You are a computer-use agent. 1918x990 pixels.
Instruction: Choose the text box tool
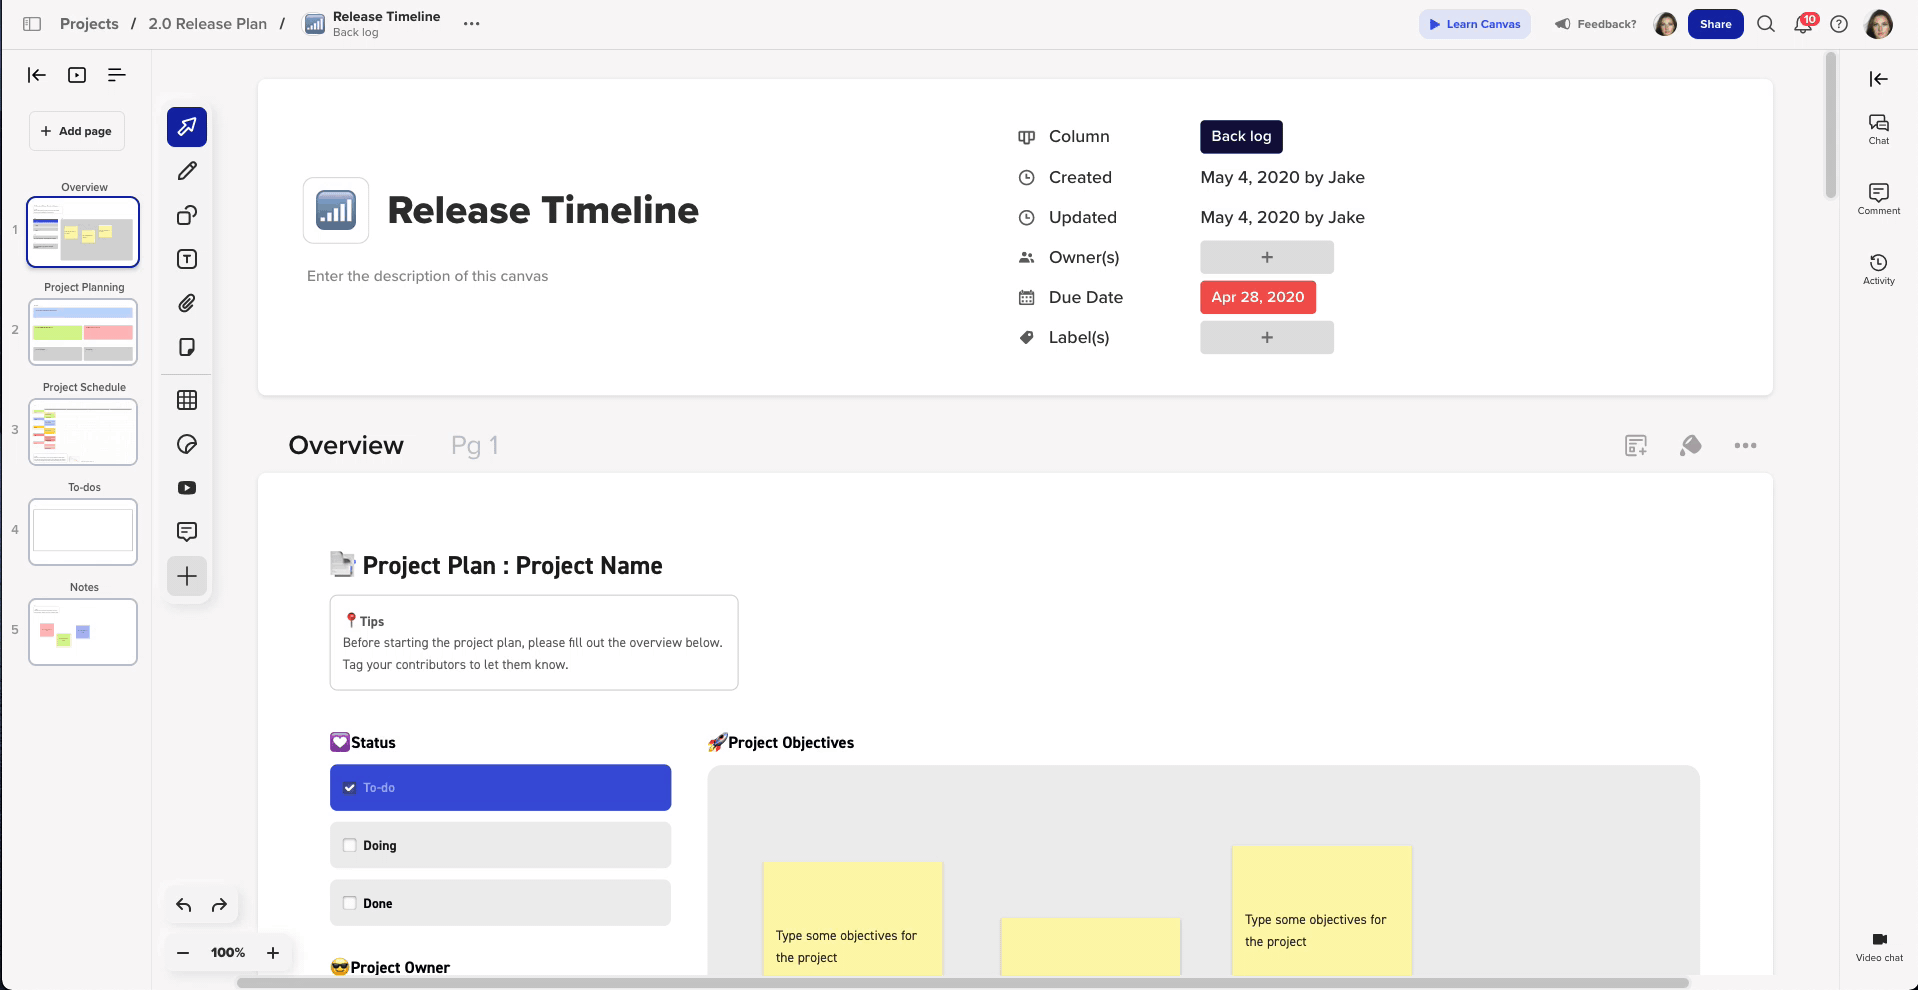point(187,259)
